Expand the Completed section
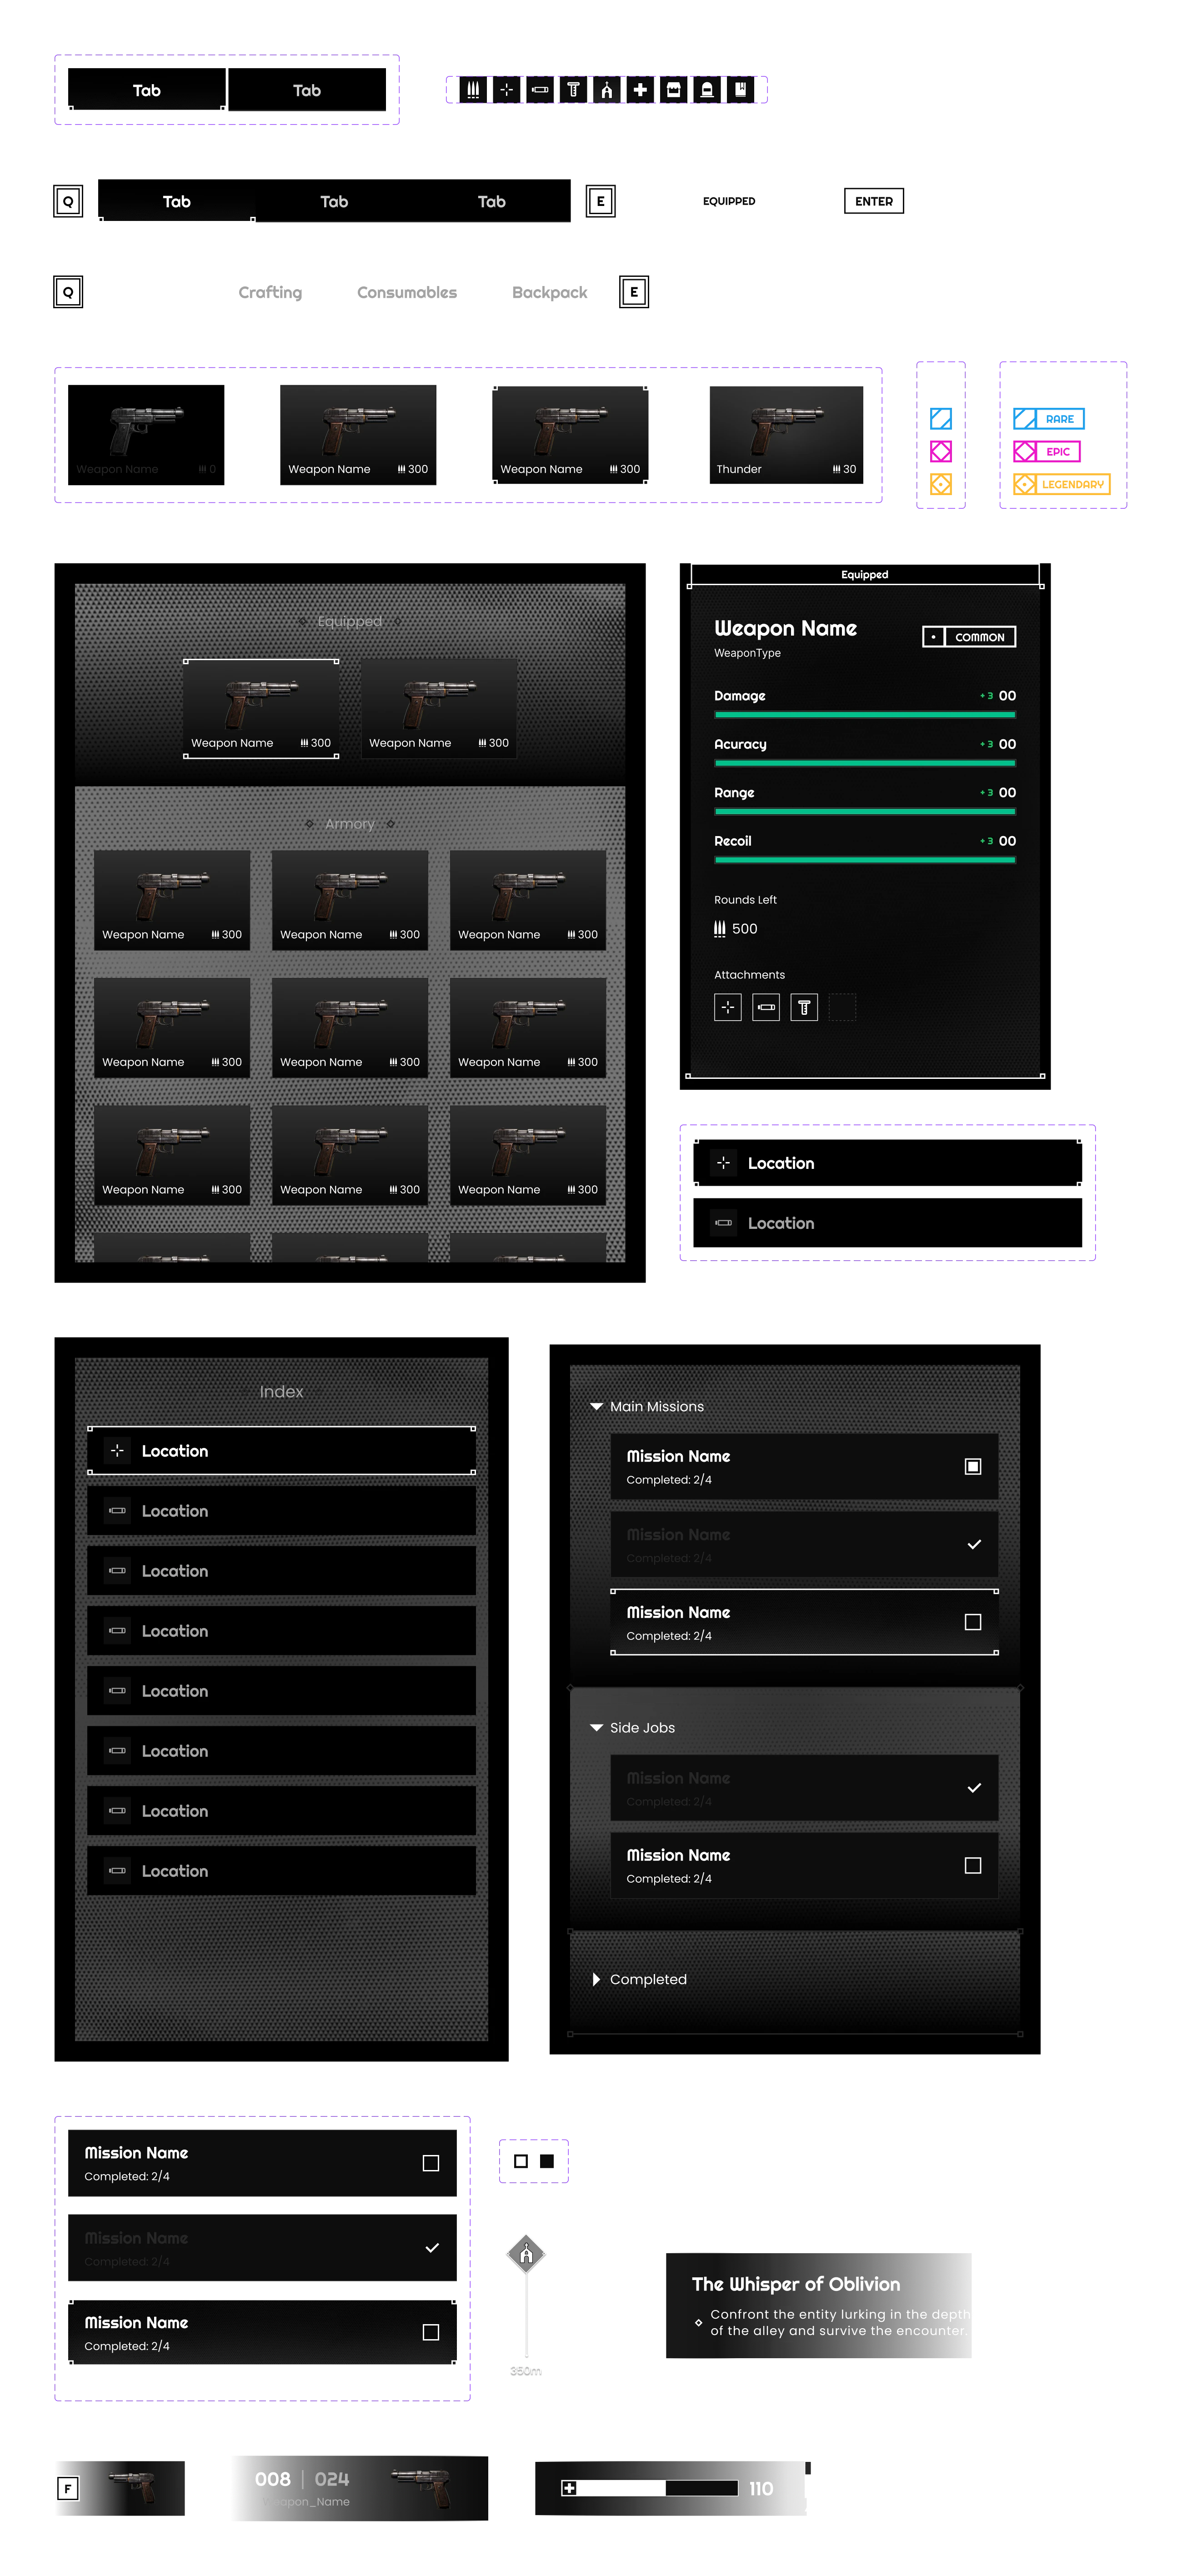Screen dimensions: 1182x2576 point(597,1979)
